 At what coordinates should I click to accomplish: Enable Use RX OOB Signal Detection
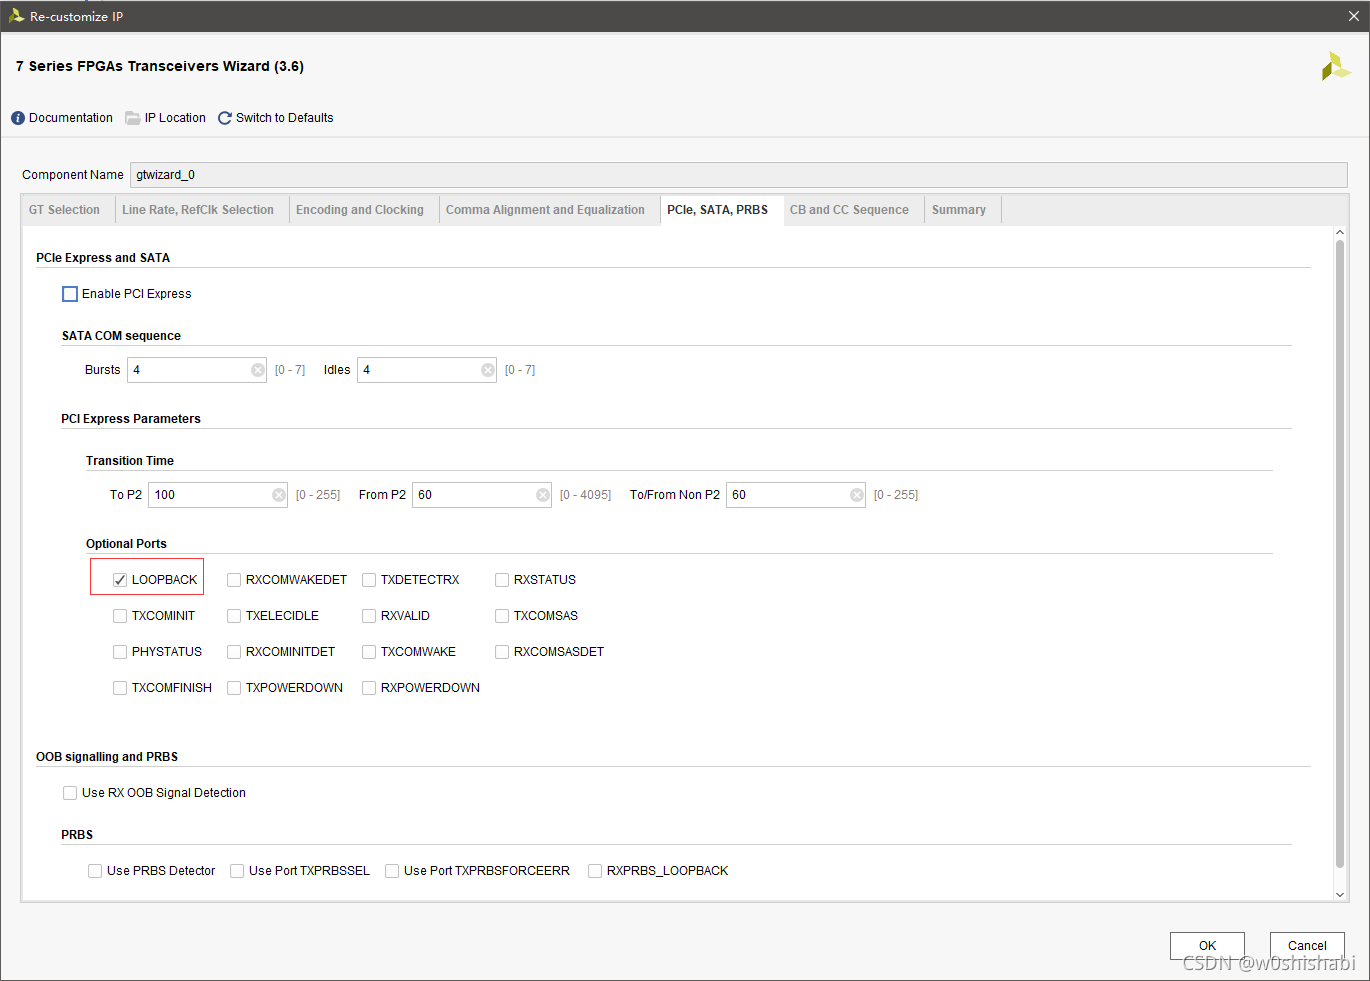click(x=70, y=793)
